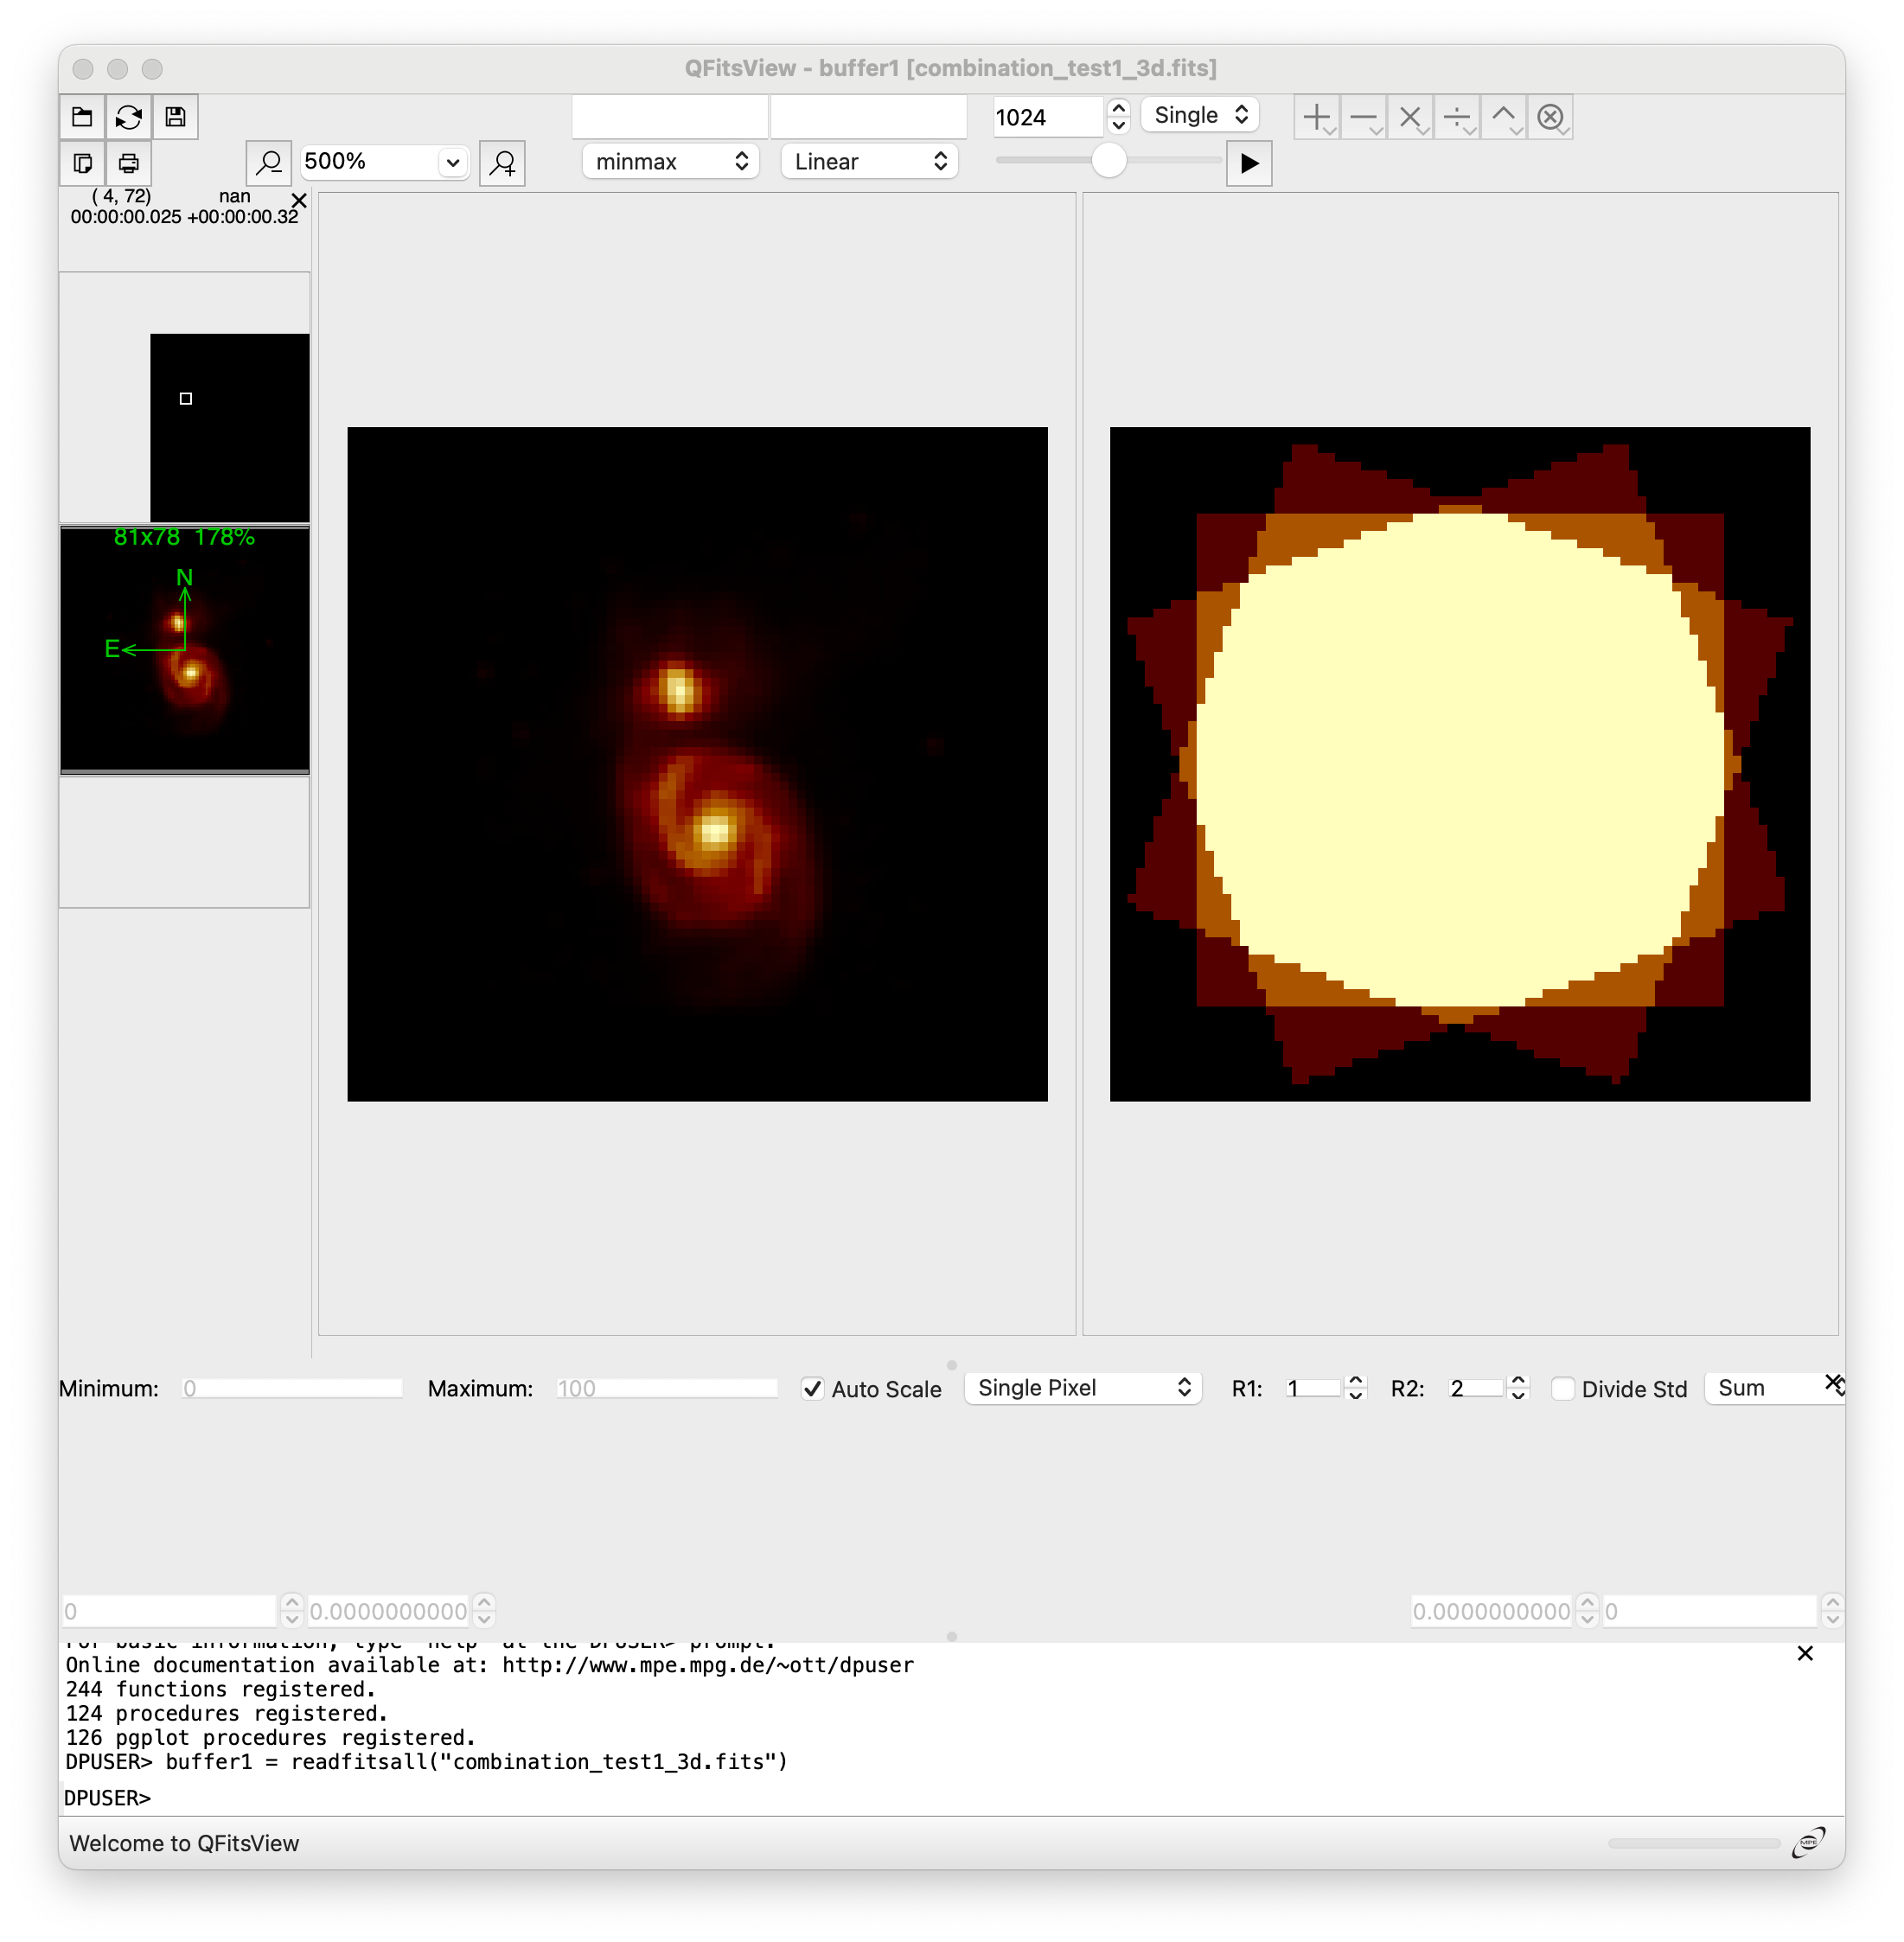Click the zoom out magnifier icon
The width and height of the screenshot is (1904, 1942).
(268, 163)
